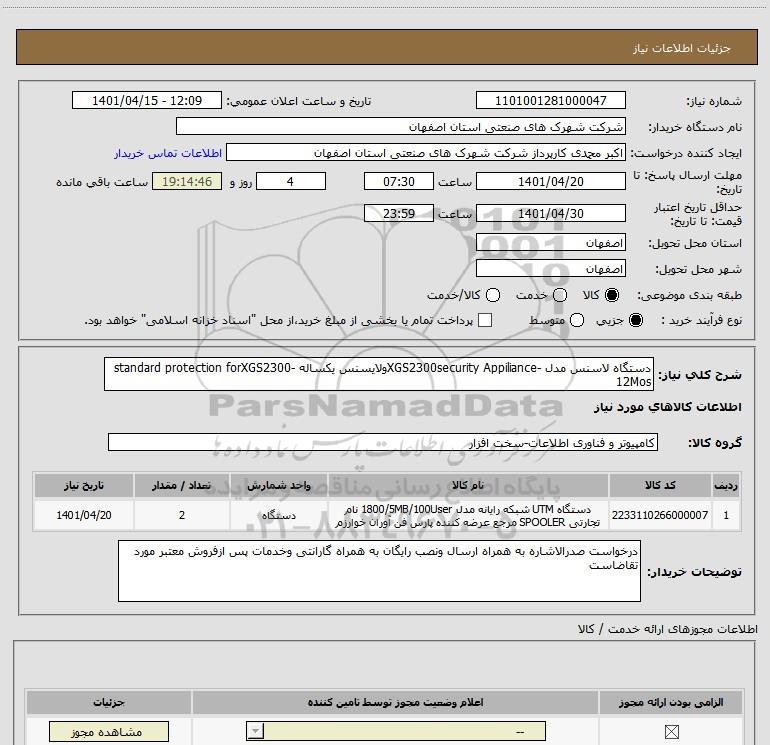Click the requester field اکبر مجدی کارپرداز

click(426, 152)
